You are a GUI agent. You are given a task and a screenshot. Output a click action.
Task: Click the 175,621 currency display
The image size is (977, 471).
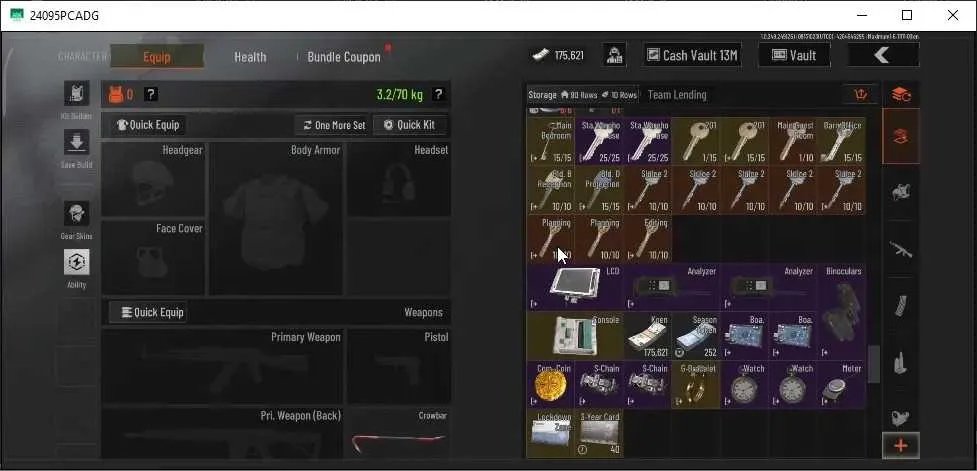coord(560,55)
